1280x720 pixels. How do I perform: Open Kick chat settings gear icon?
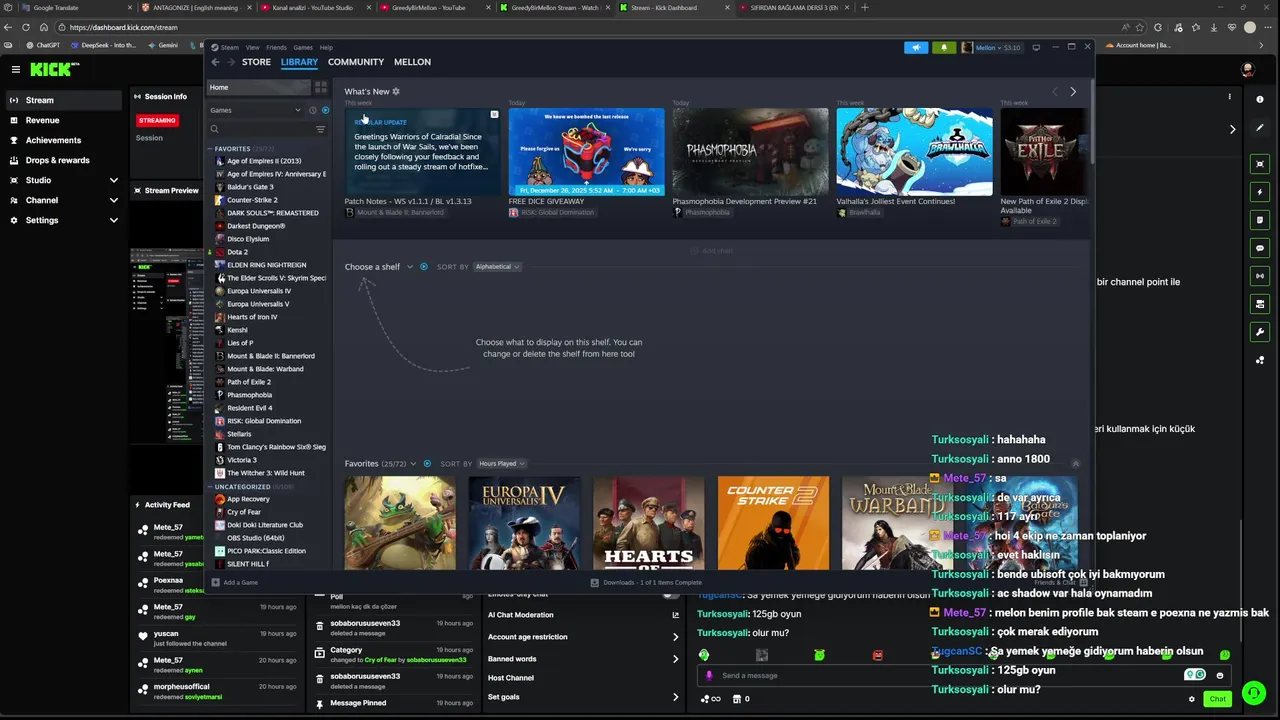[x=1191, y=699]
